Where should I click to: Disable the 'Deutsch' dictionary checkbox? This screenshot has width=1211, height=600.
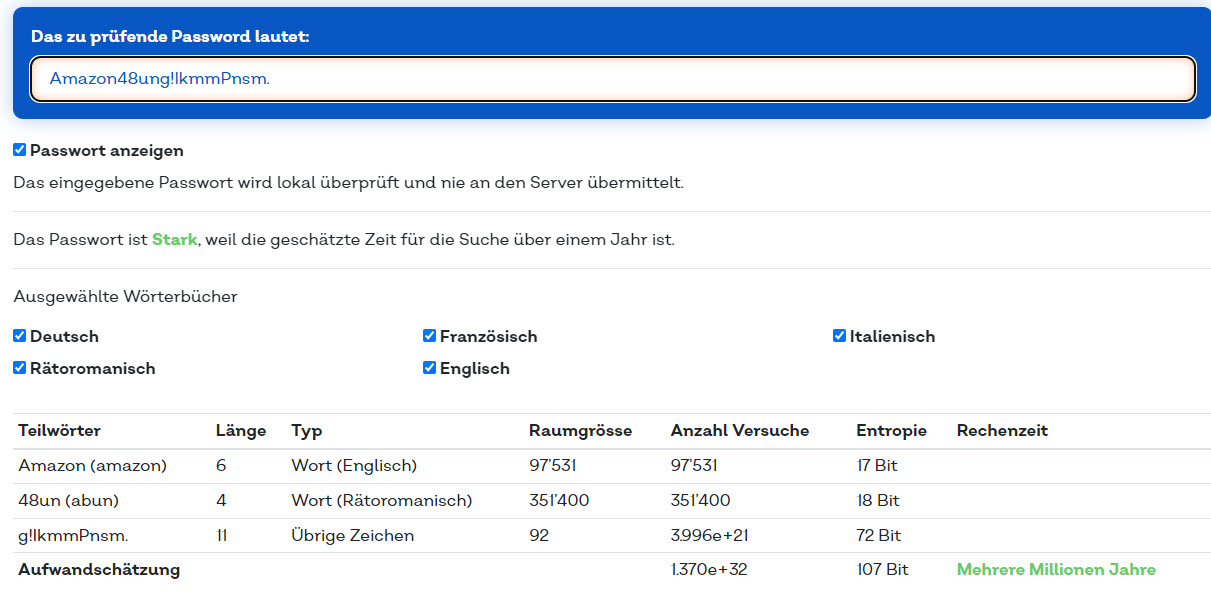(x=18, y=336)
